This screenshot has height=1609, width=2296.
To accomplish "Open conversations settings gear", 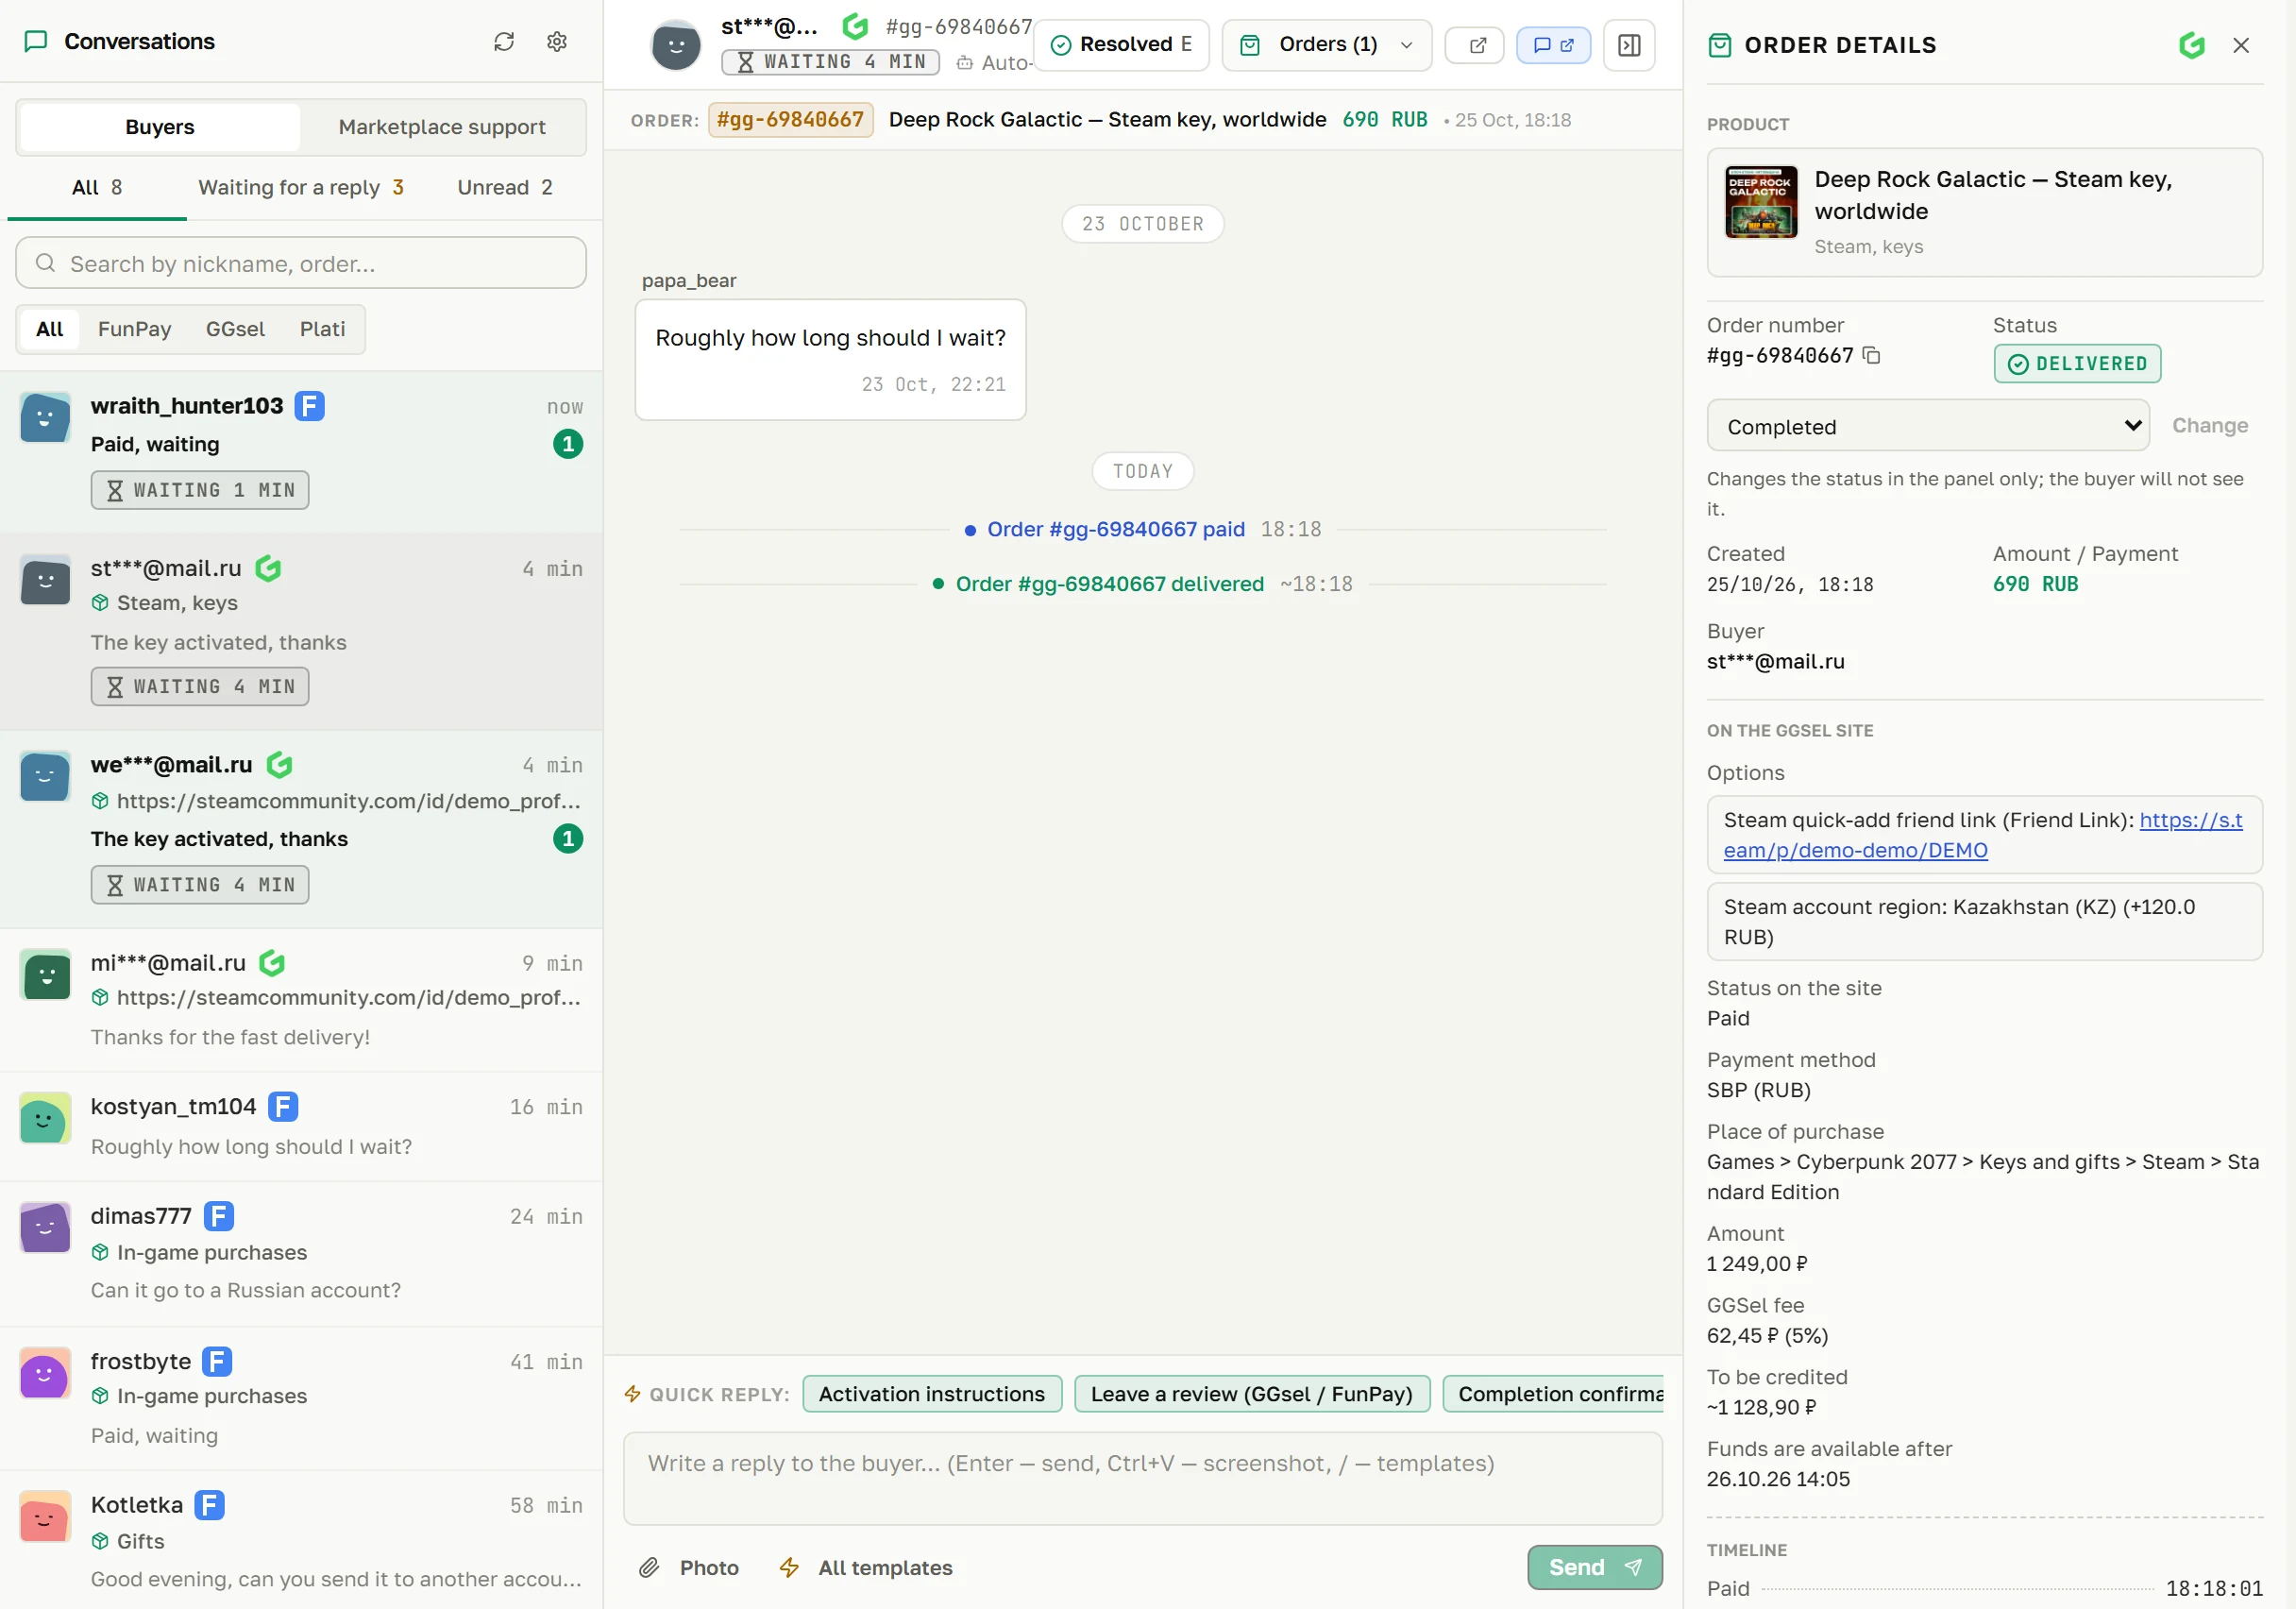I will coord(557,41).
